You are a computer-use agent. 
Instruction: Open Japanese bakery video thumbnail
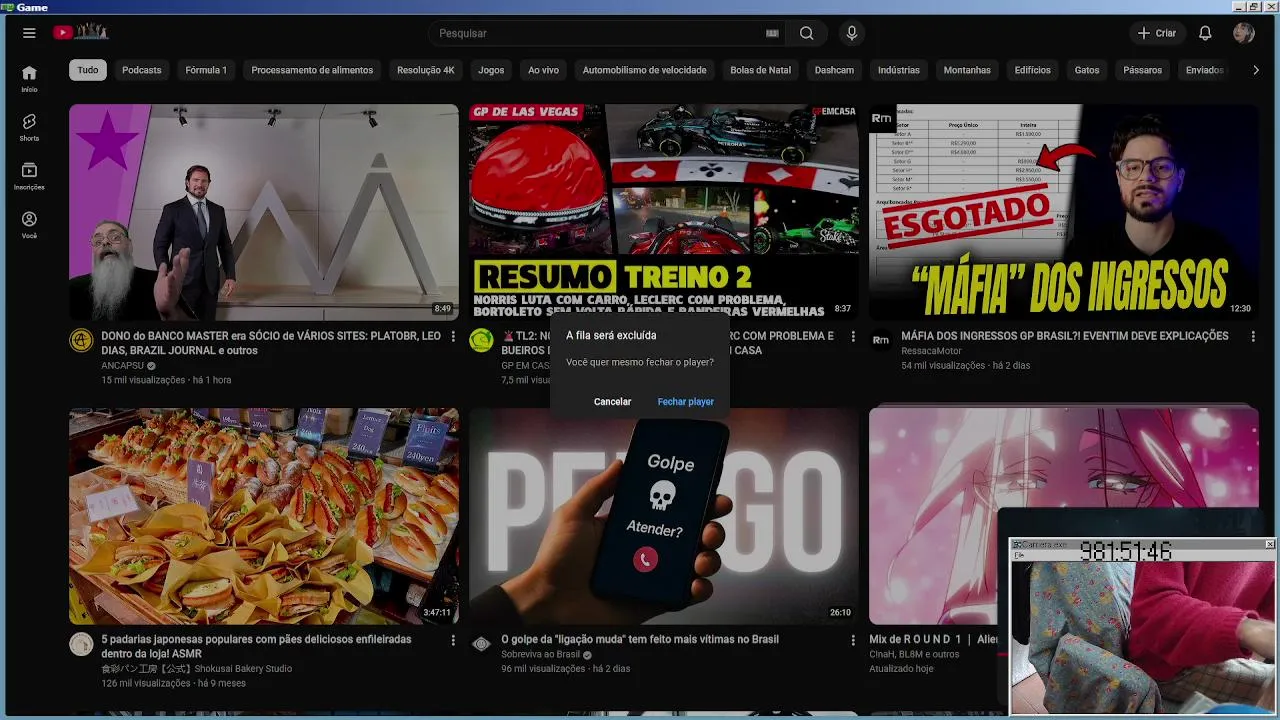tap(264, 516)
